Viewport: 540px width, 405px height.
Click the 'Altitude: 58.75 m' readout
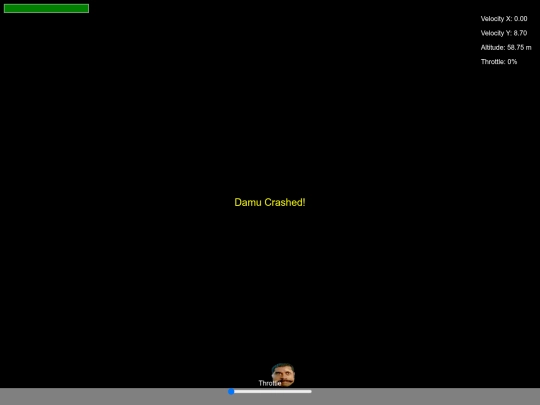pyautogui.click(x=506, y=48)
